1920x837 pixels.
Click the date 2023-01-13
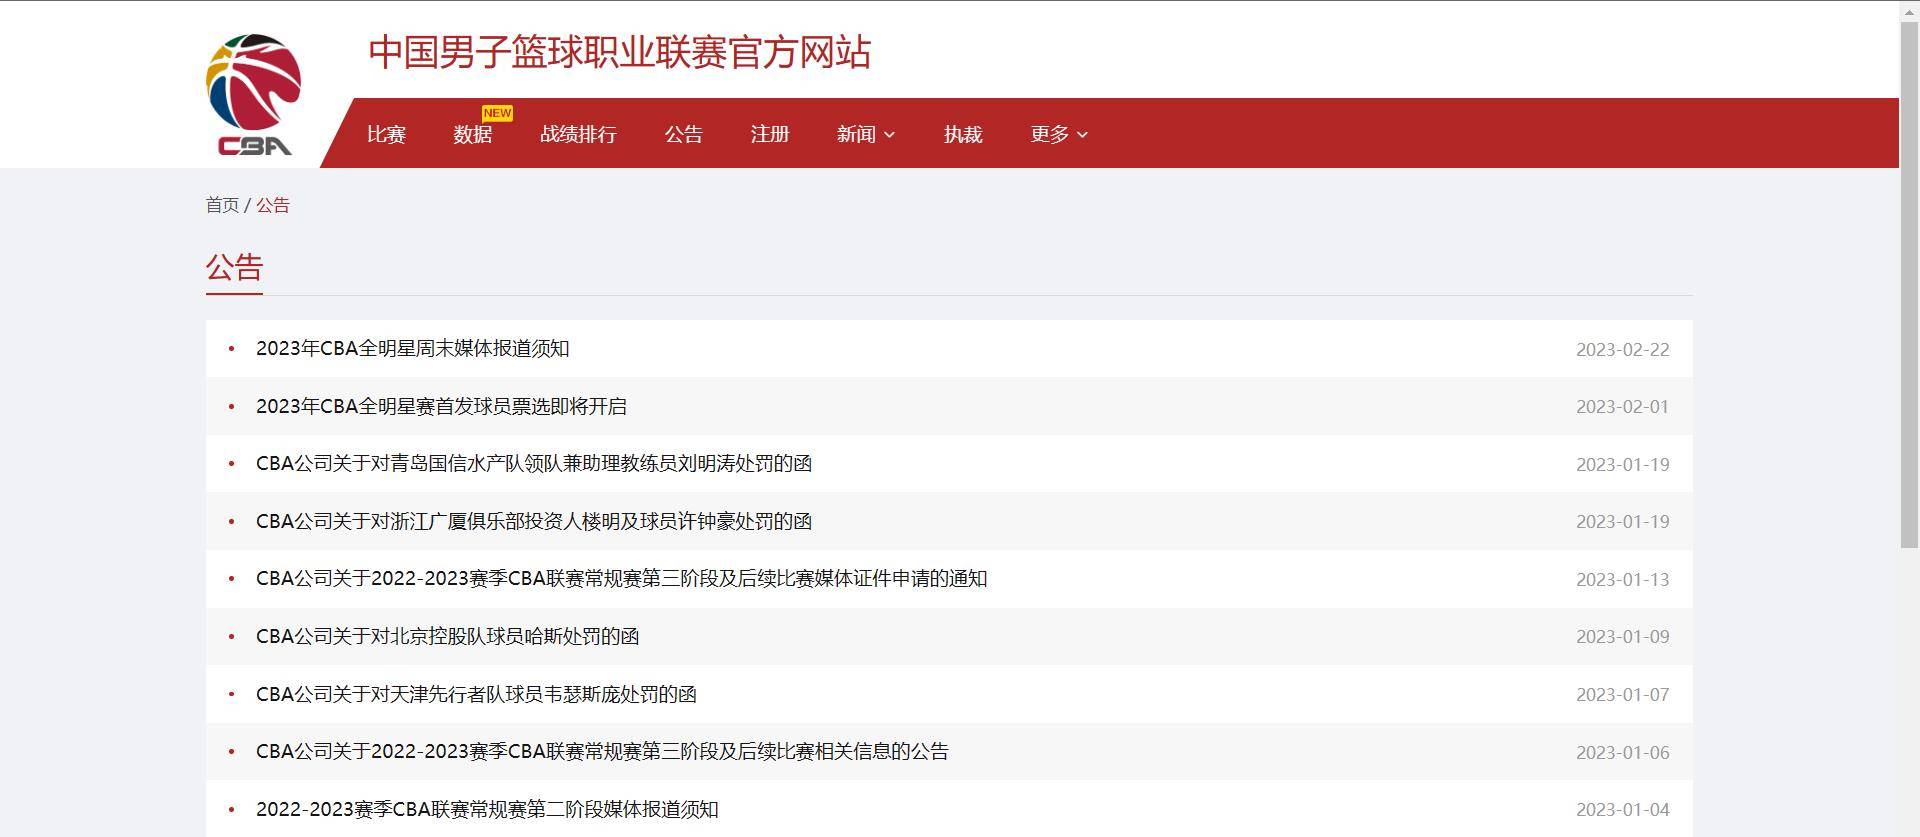pyautogui.click(x=1623, y=579)
